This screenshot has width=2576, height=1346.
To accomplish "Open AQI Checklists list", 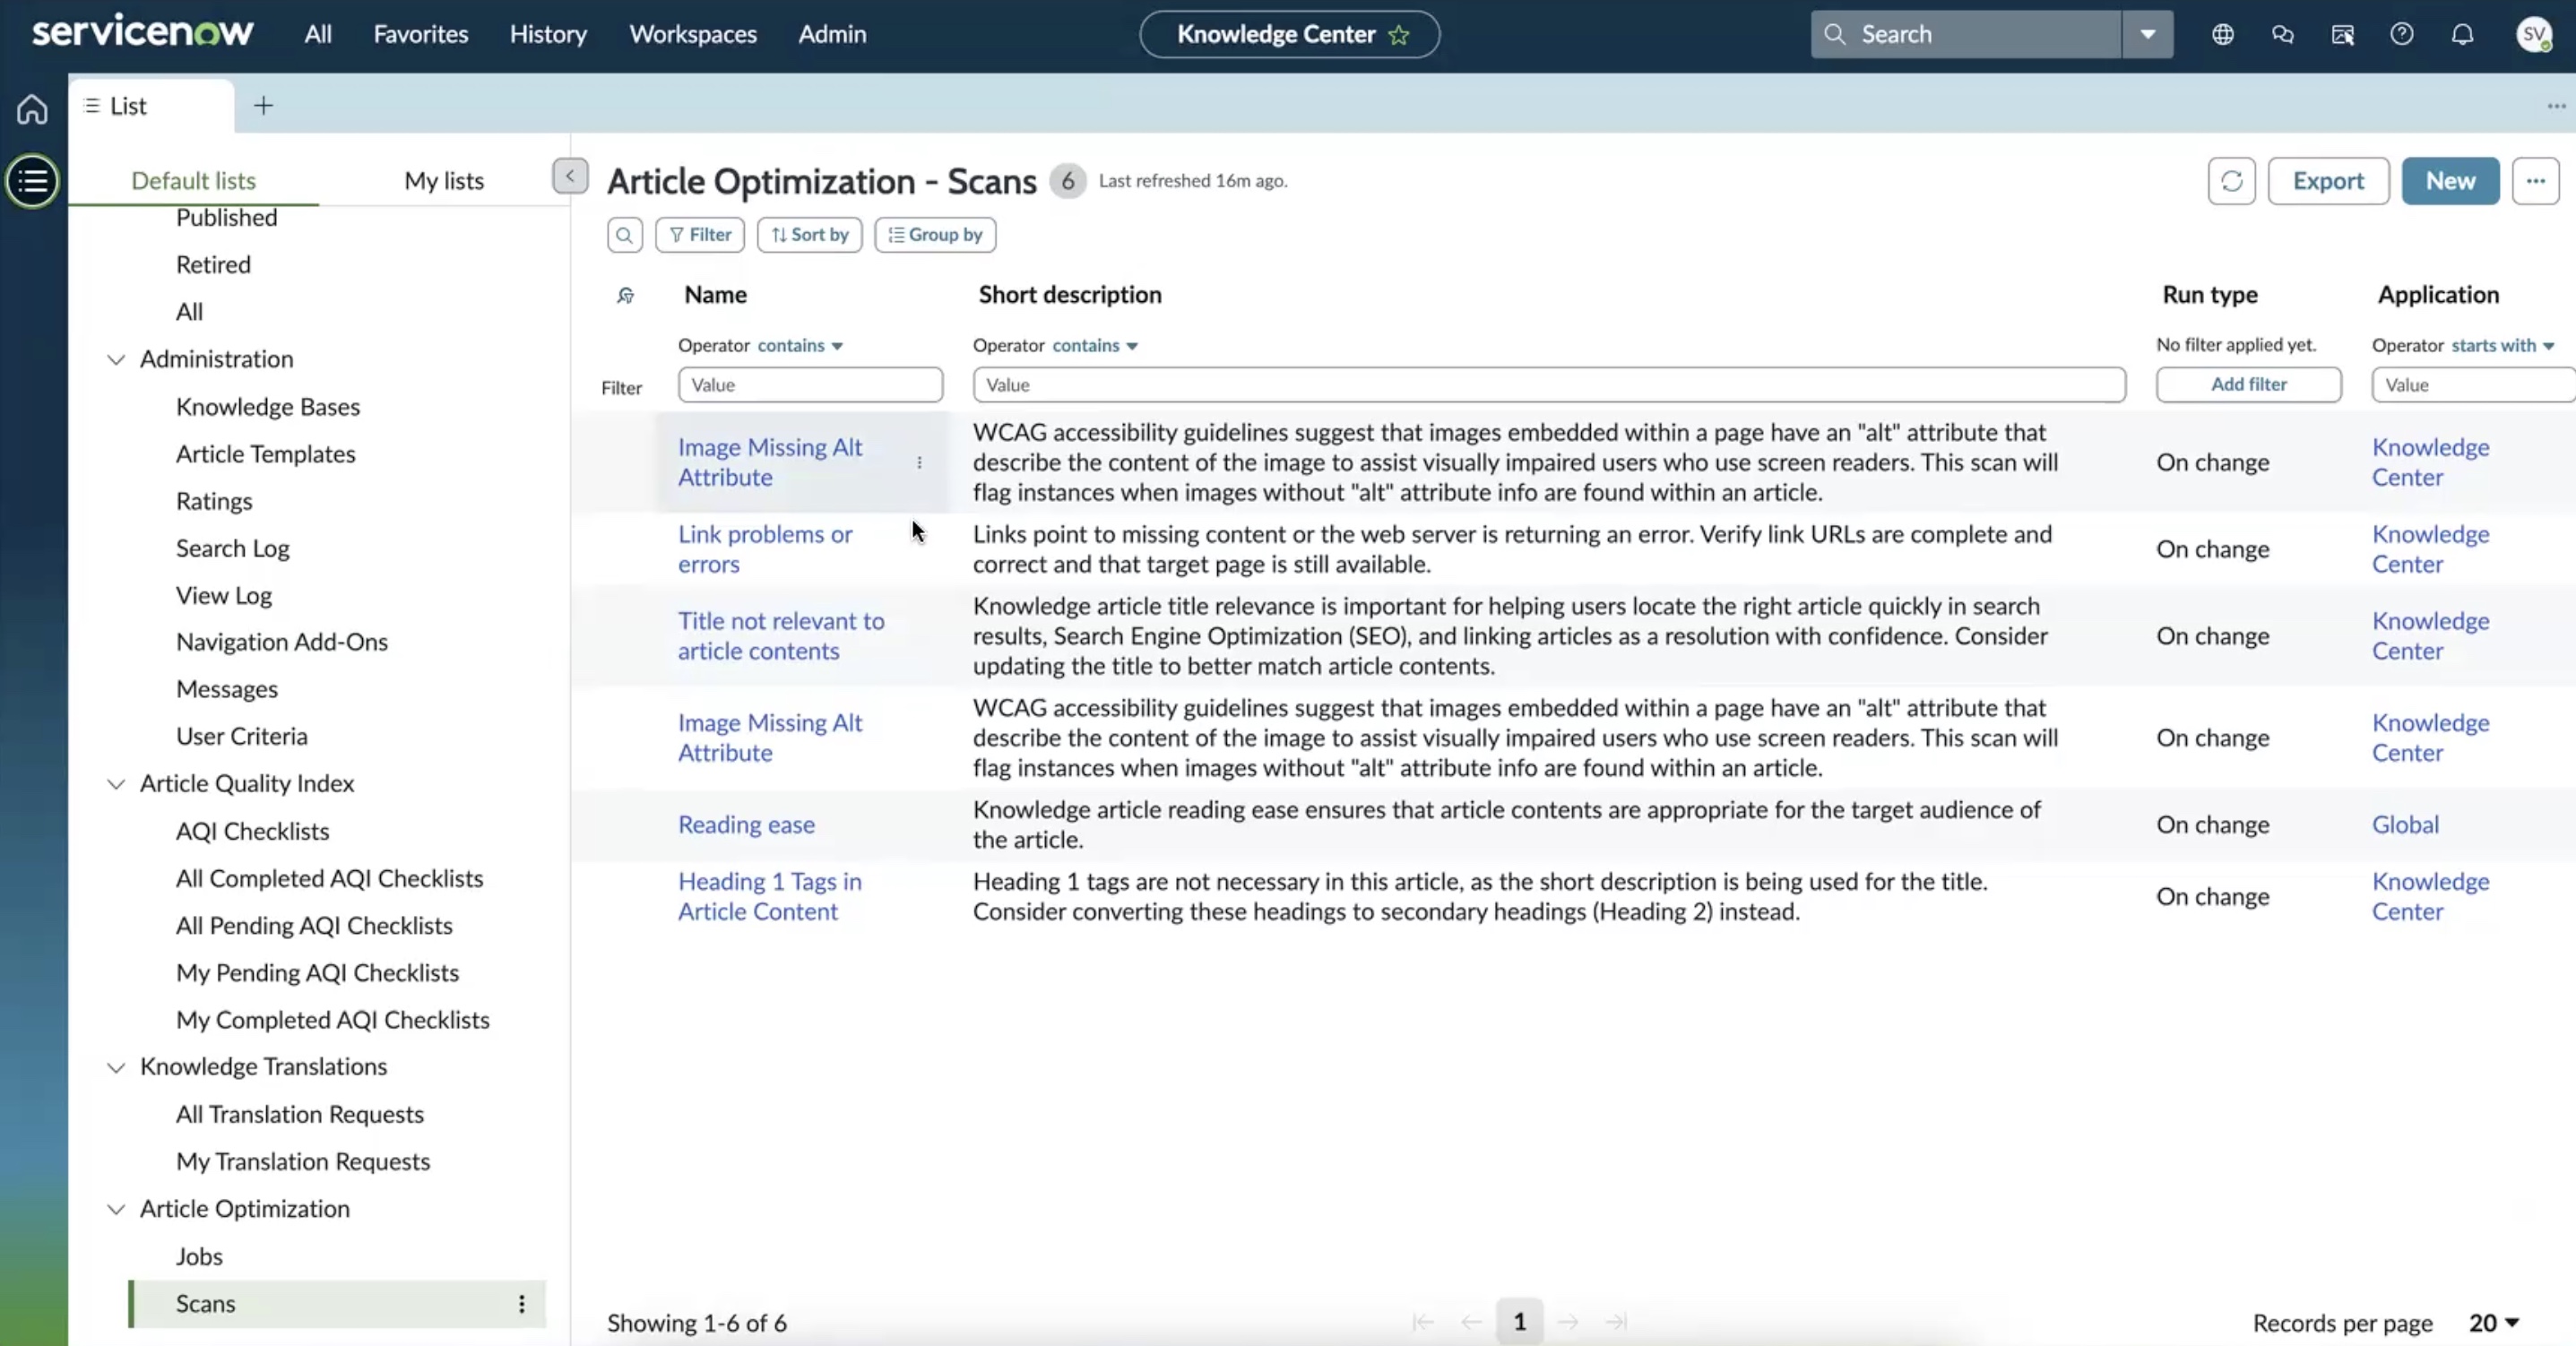I will [x=252, y=832].
